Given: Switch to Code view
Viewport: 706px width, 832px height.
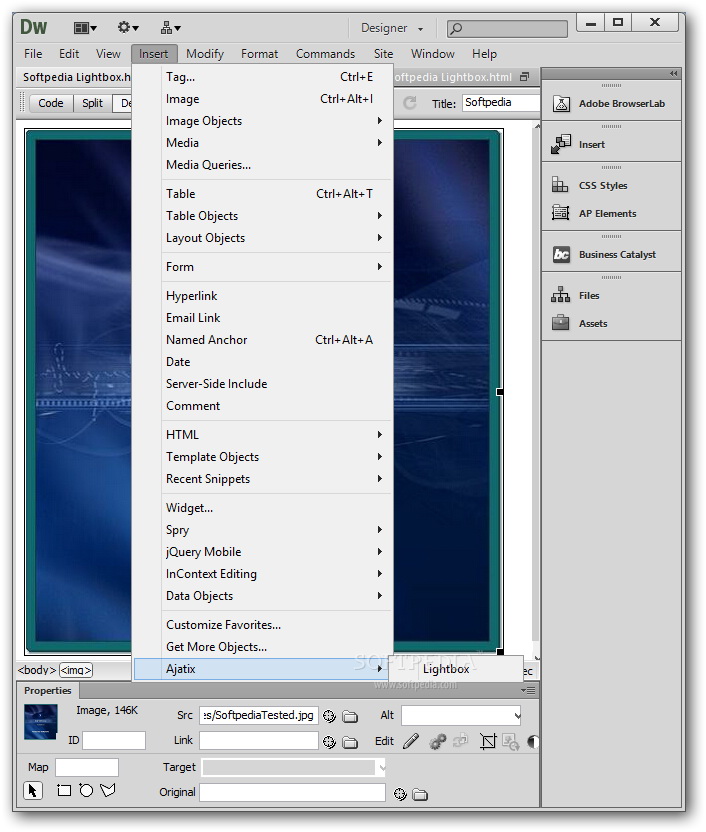Looking at the screenshot, I should point(50,103).
